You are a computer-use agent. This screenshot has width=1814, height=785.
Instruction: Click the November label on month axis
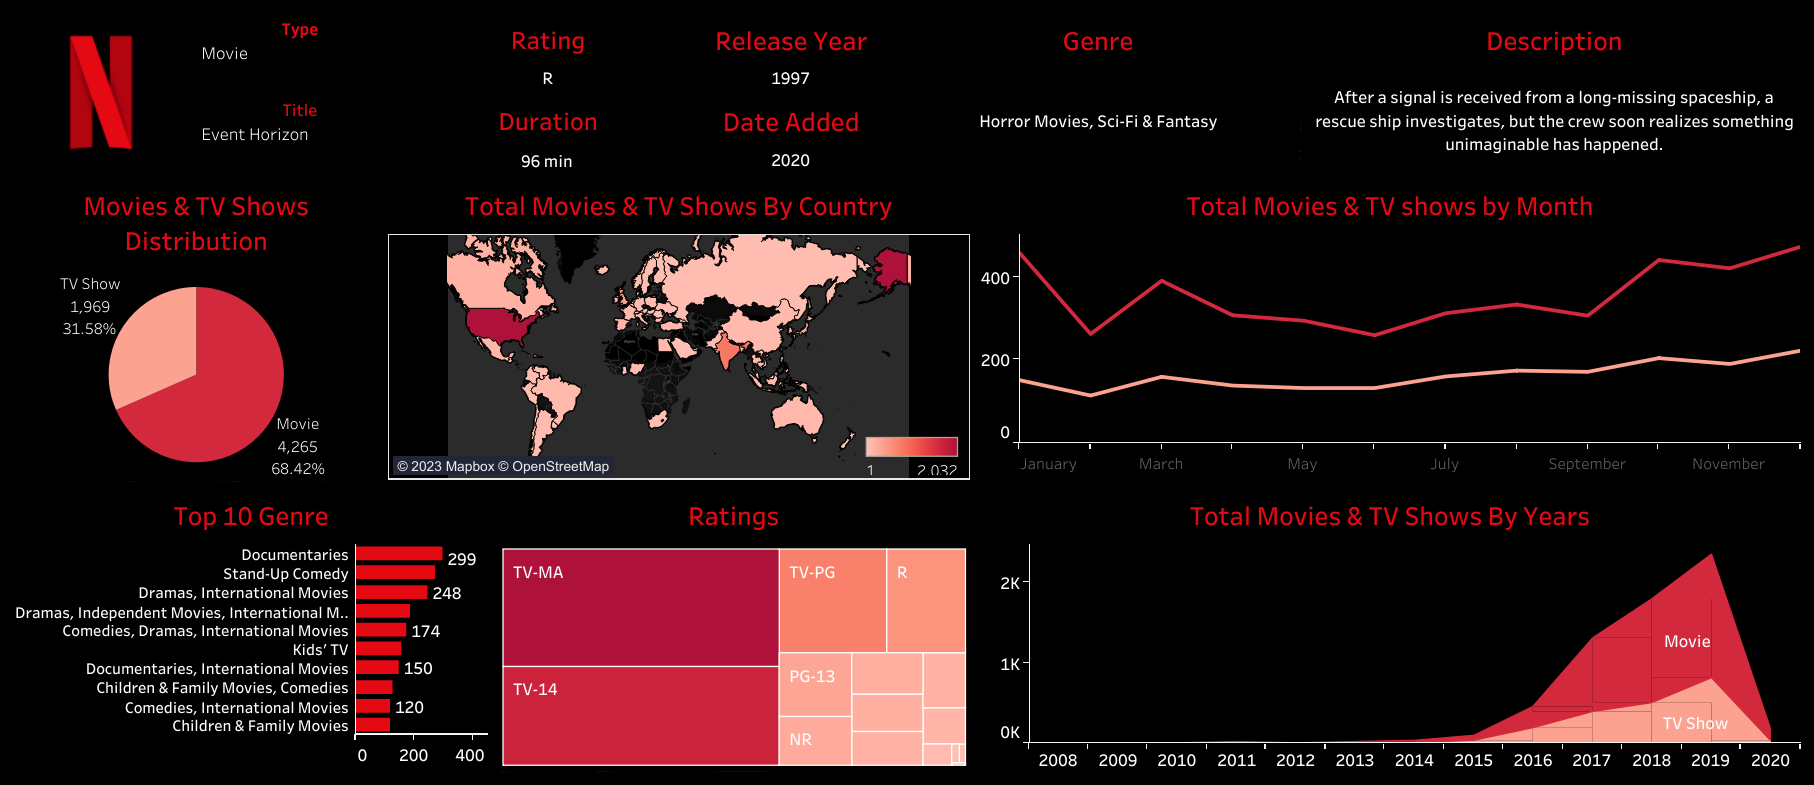coord(1728,464)
